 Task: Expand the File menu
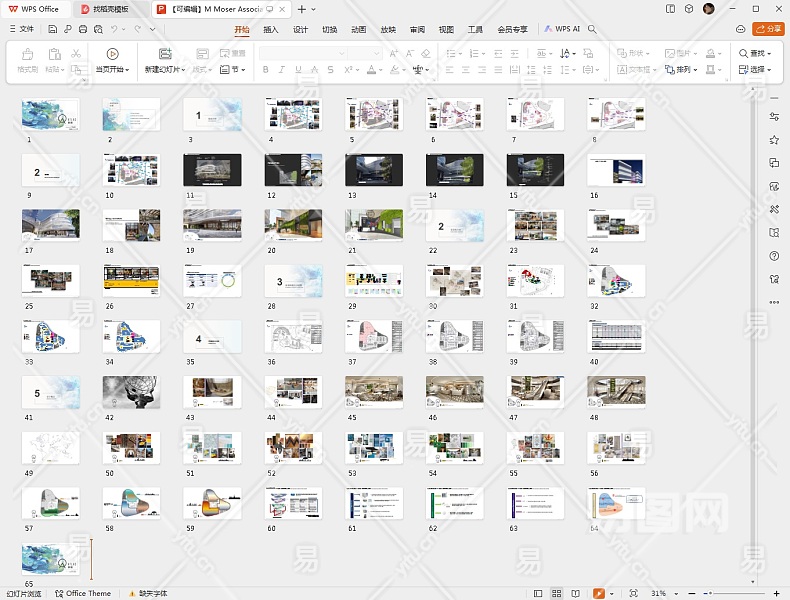click(22, 30)
